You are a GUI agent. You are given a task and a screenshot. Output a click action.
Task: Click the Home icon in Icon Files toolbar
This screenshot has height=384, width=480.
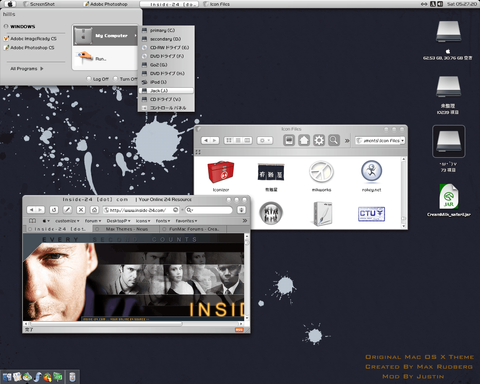point(304,140)
